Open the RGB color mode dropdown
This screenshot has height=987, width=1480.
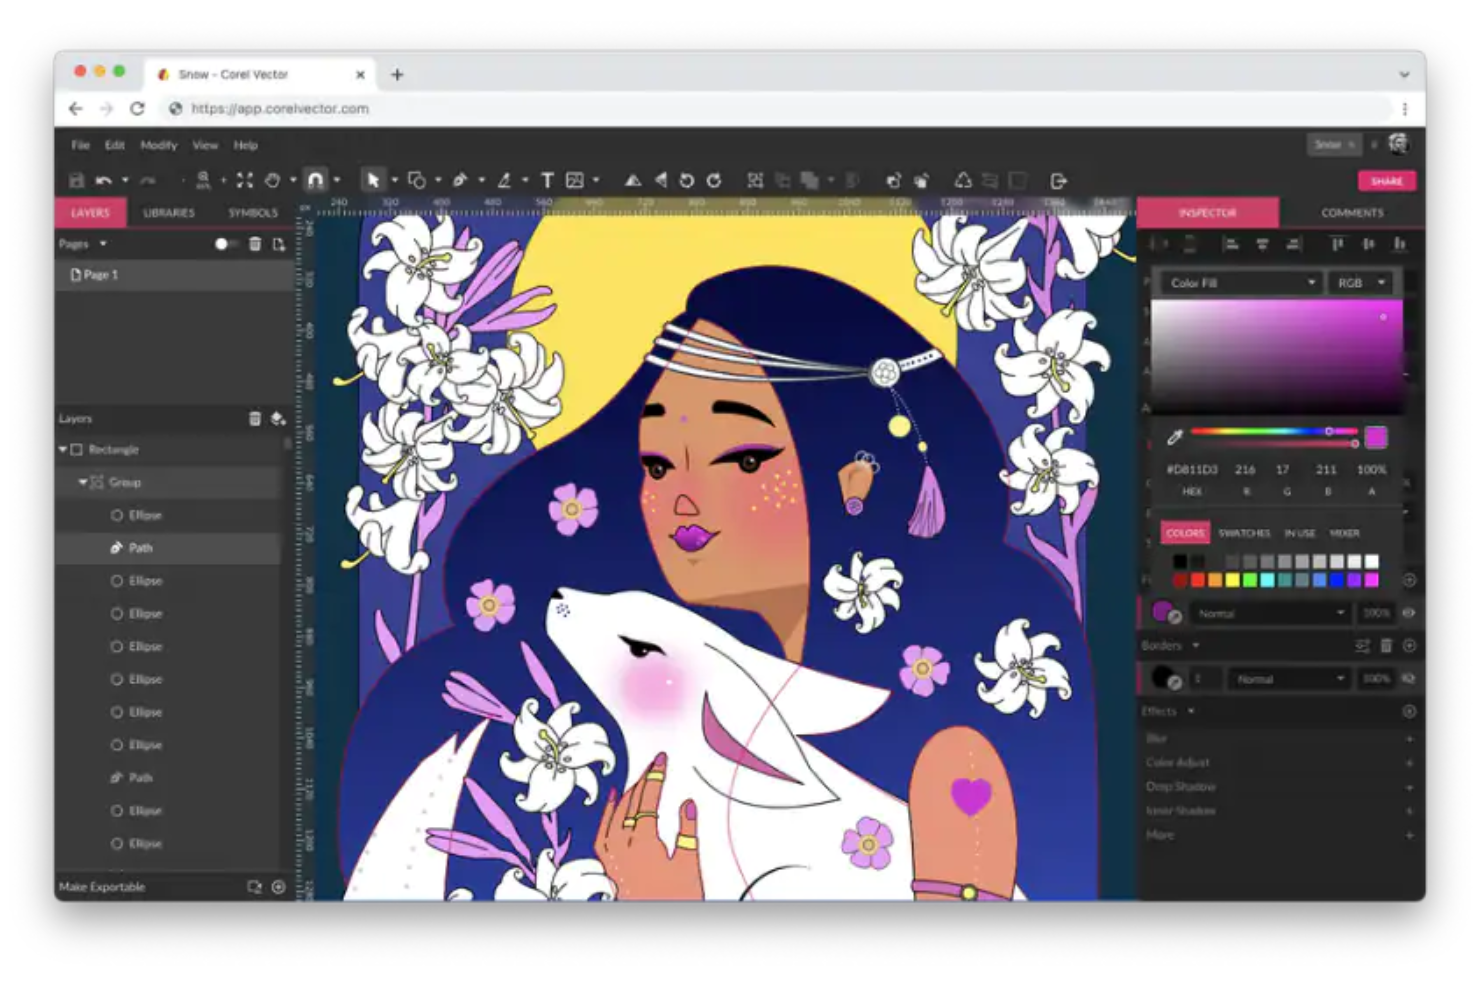1361,283
